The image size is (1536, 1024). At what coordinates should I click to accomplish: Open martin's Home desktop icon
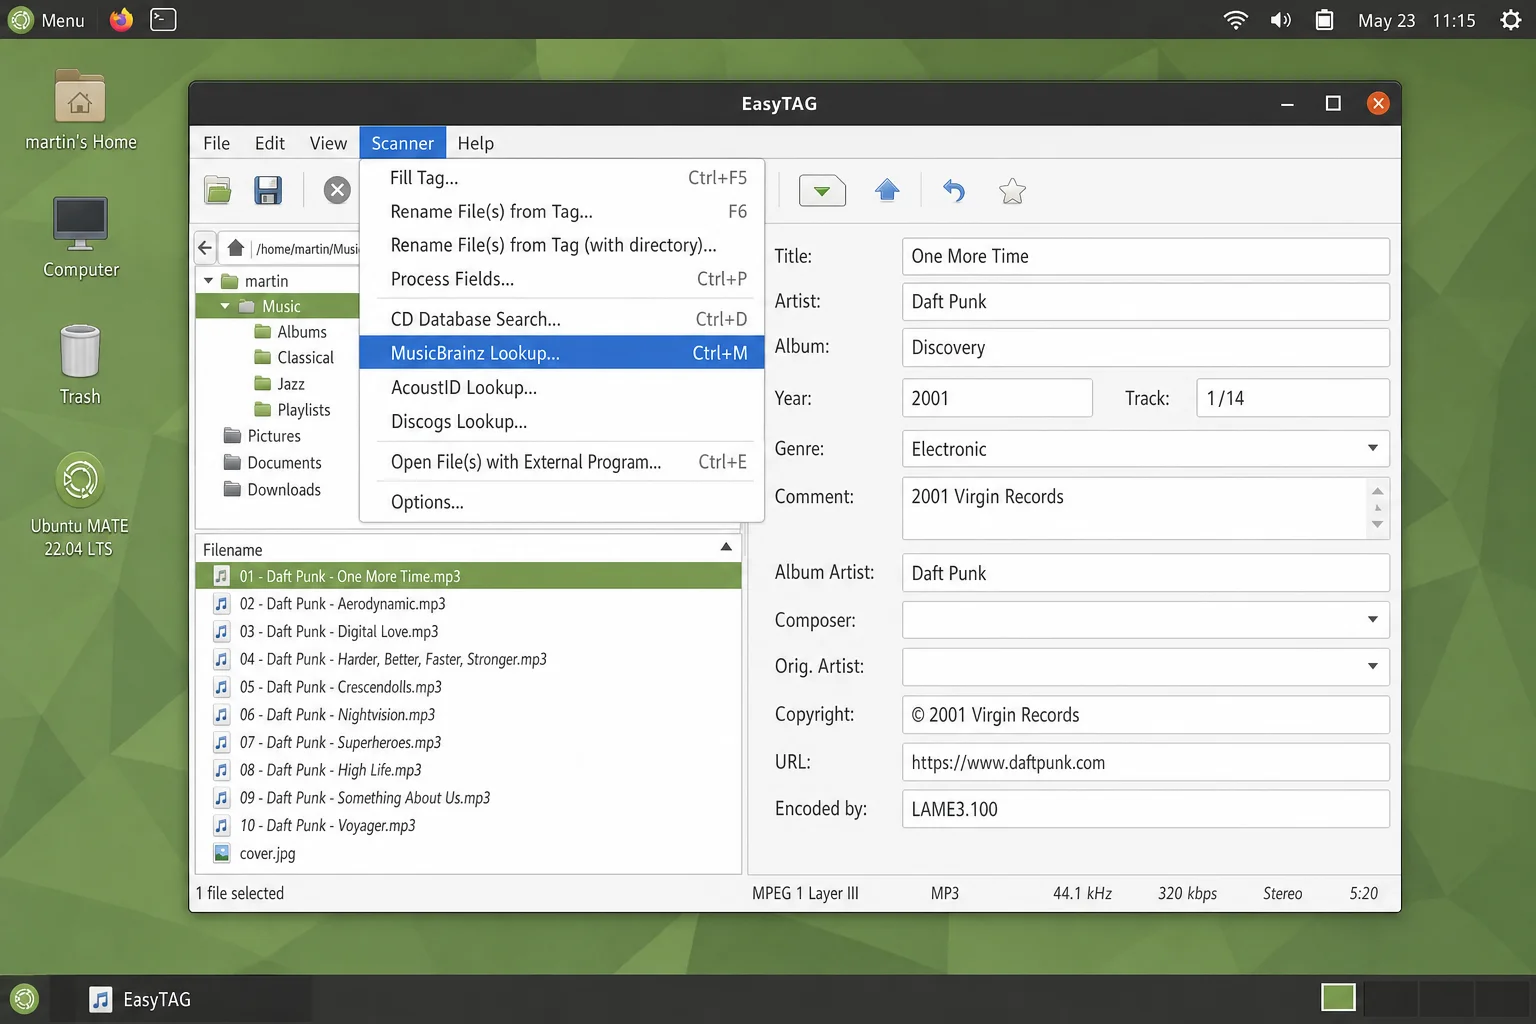pos(80,110)
